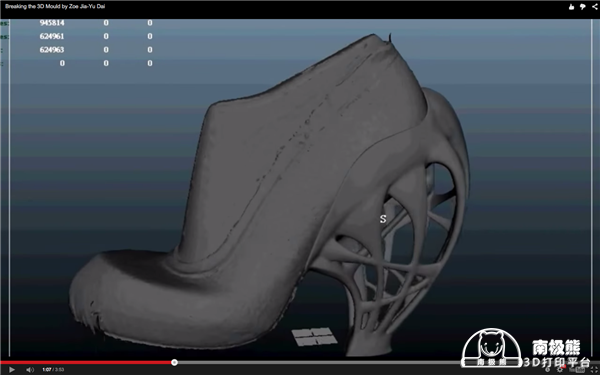Viewport: 600px width, 375px height.
Task: Open video on YouTube via logo
Action: (577, 370)
